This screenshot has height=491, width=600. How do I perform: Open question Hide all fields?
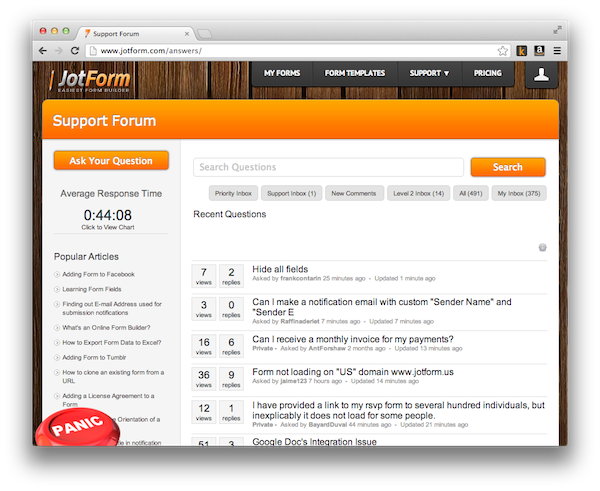click(x=280, y=269)
